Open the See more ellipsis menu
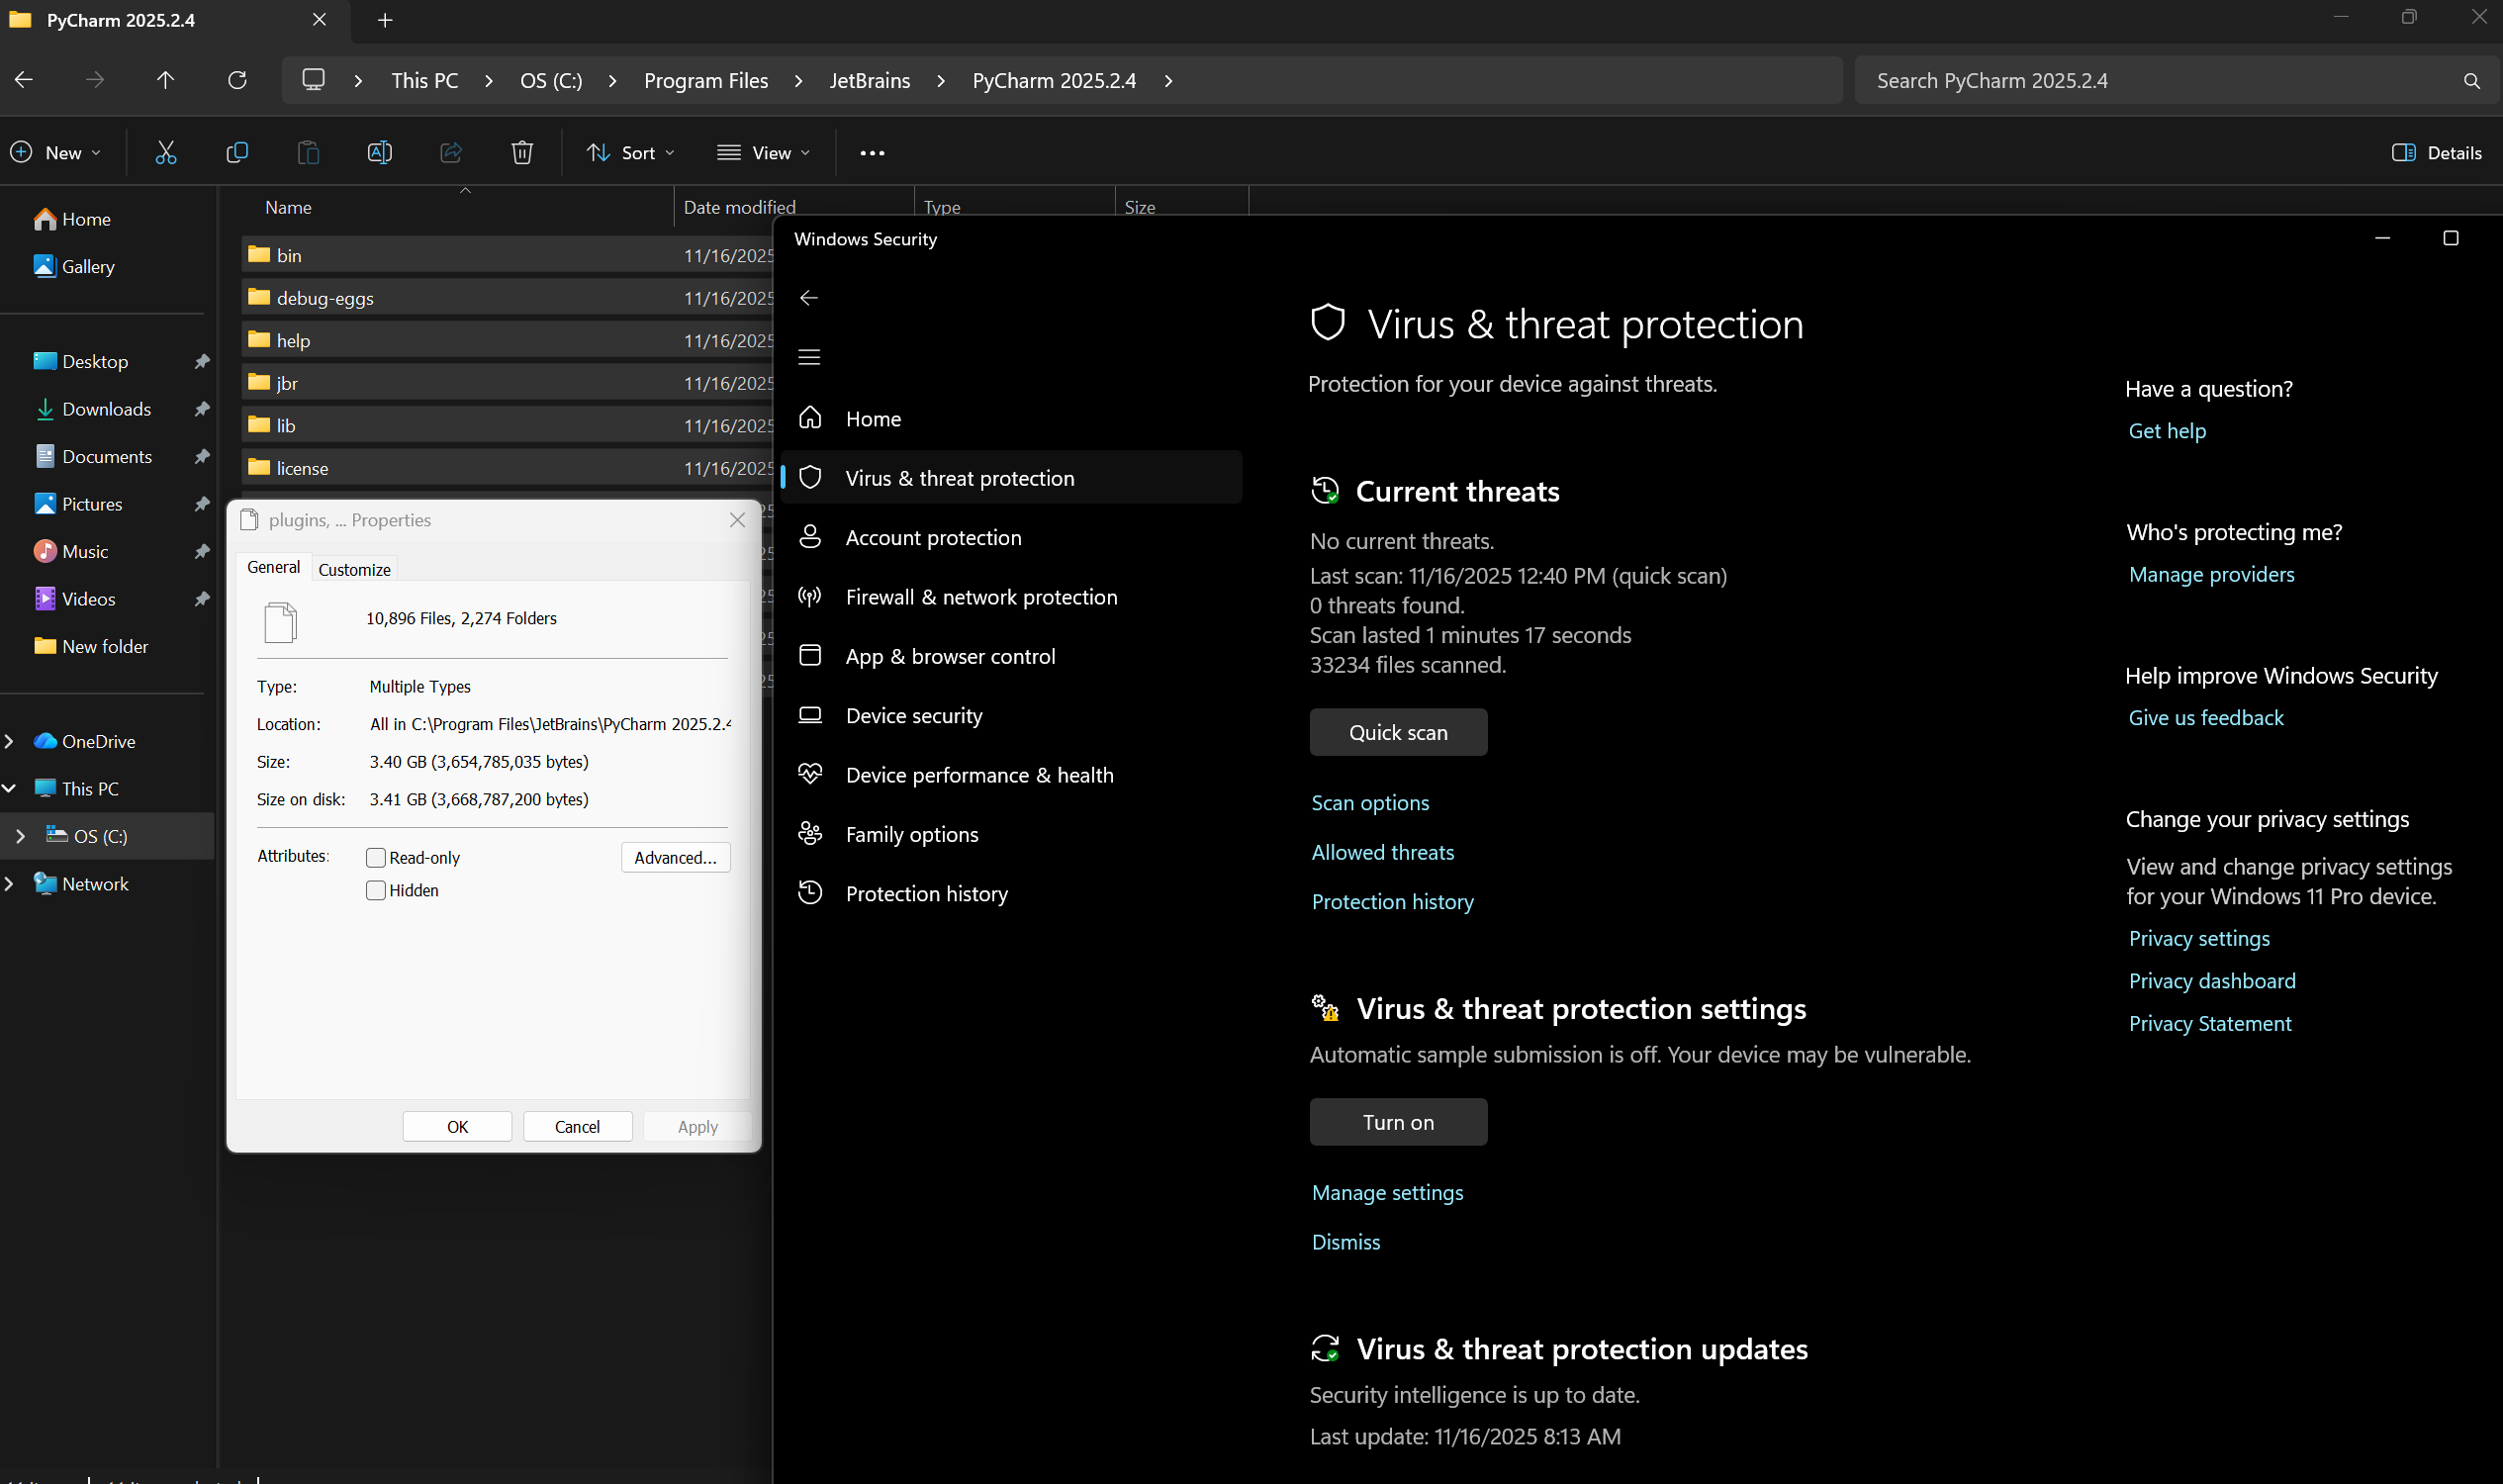 coord(872,153)
